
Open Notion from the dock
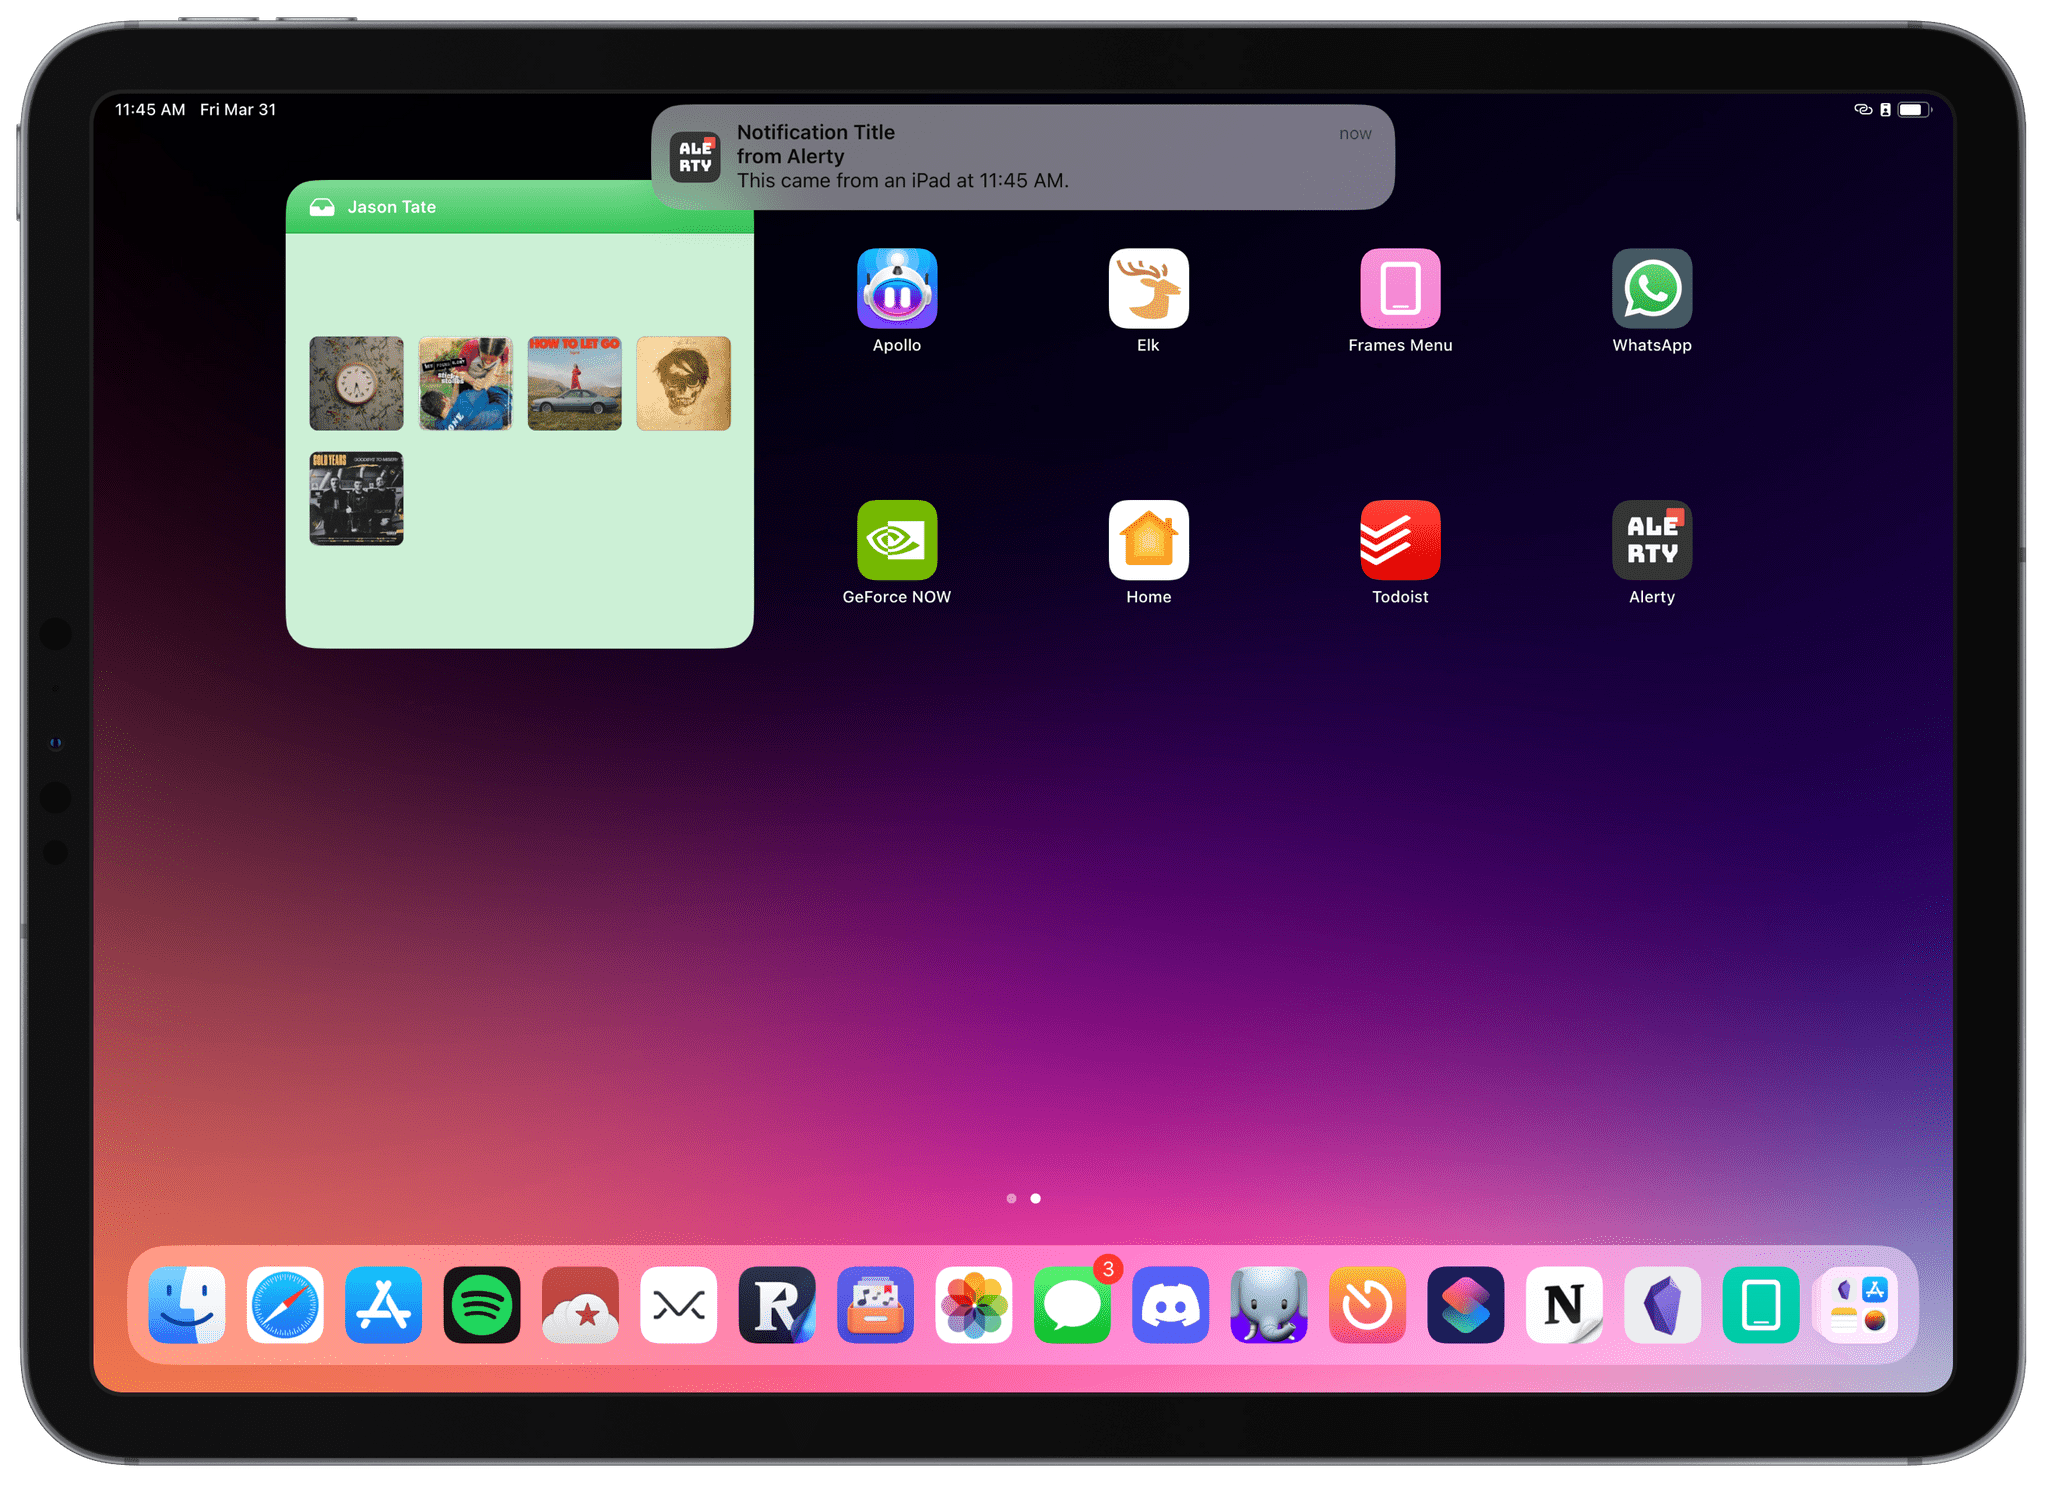coord(1564,1305)
